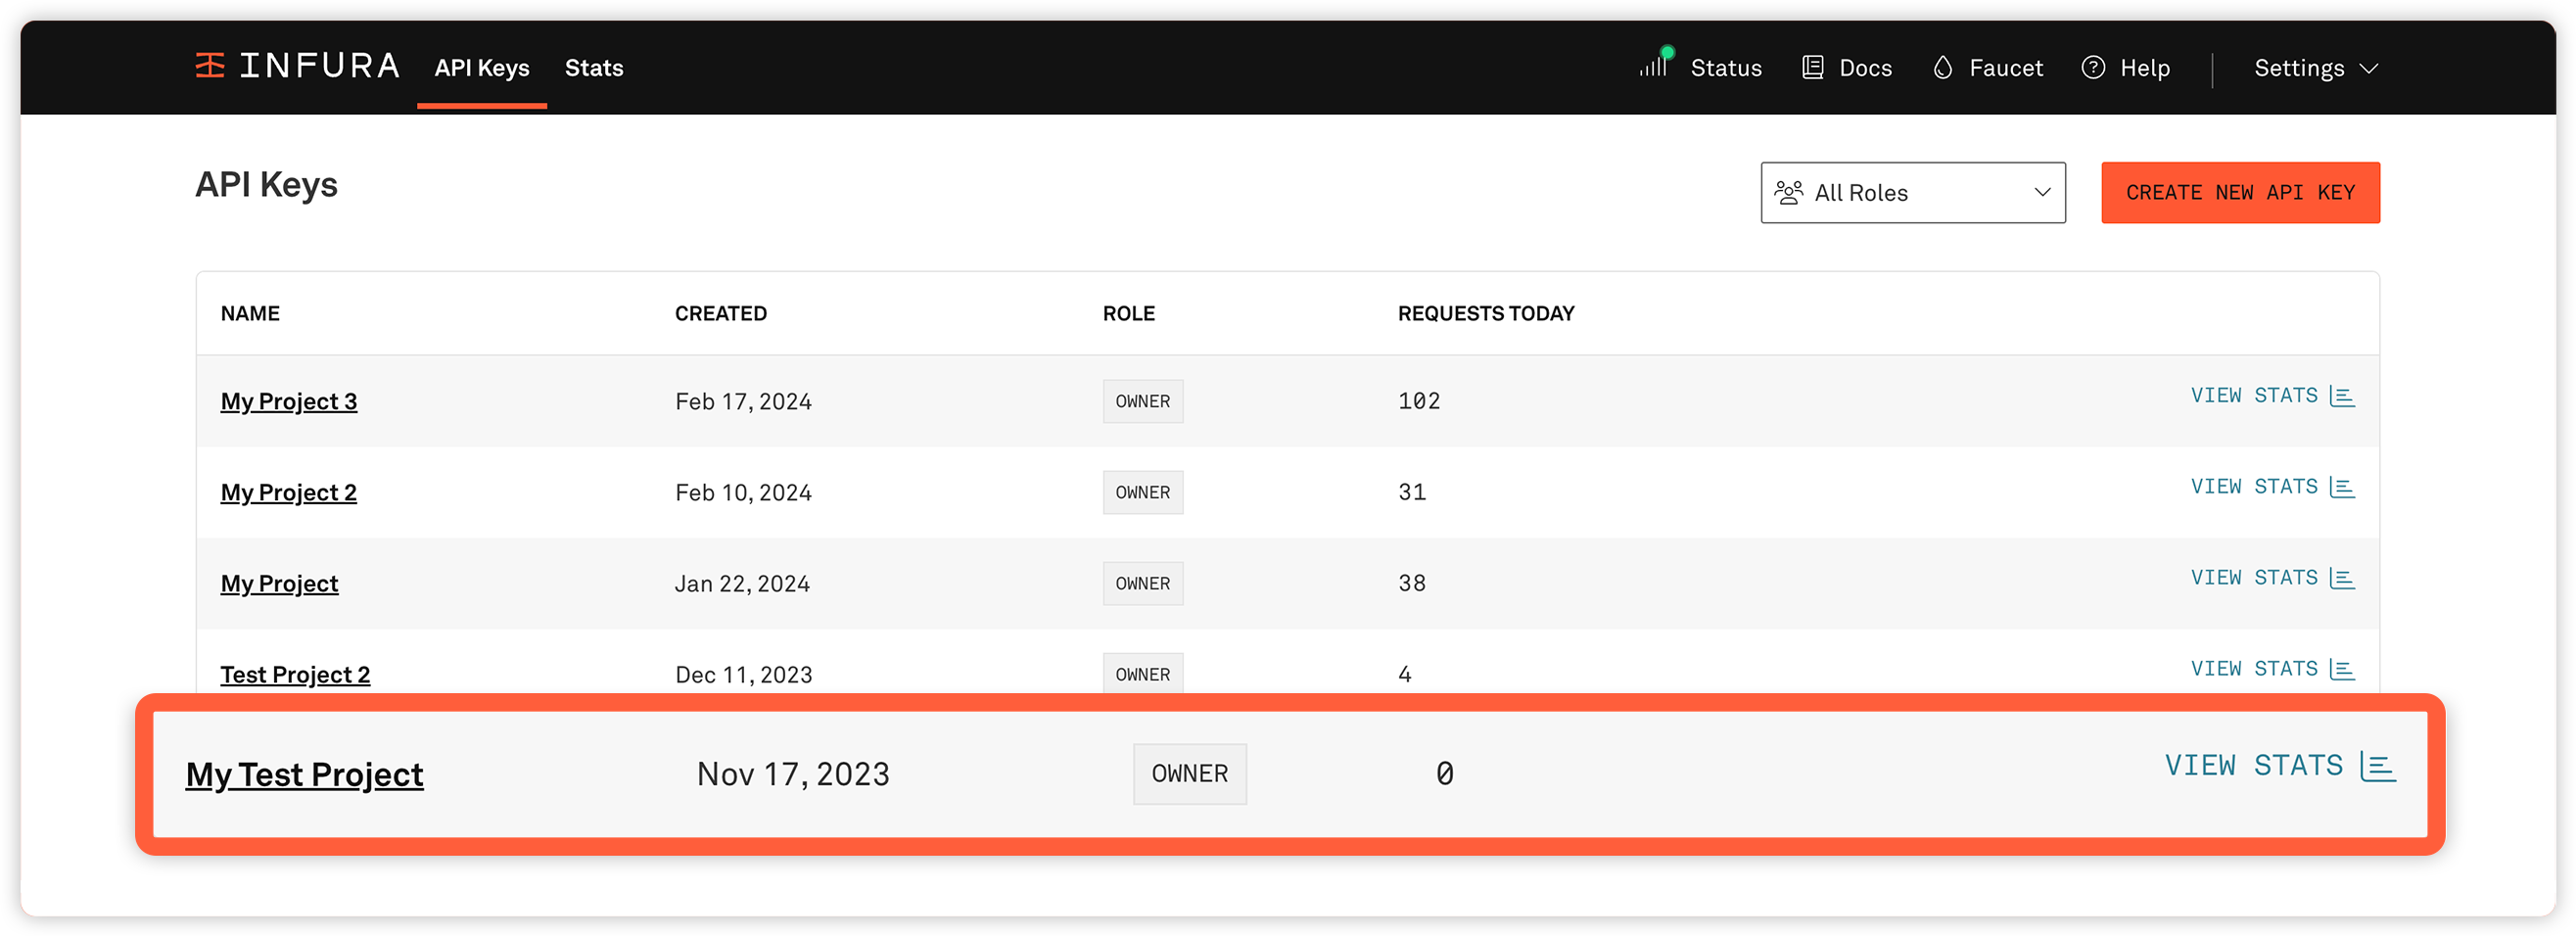Click stats chart icon for My Test Project

(2378, 766)
